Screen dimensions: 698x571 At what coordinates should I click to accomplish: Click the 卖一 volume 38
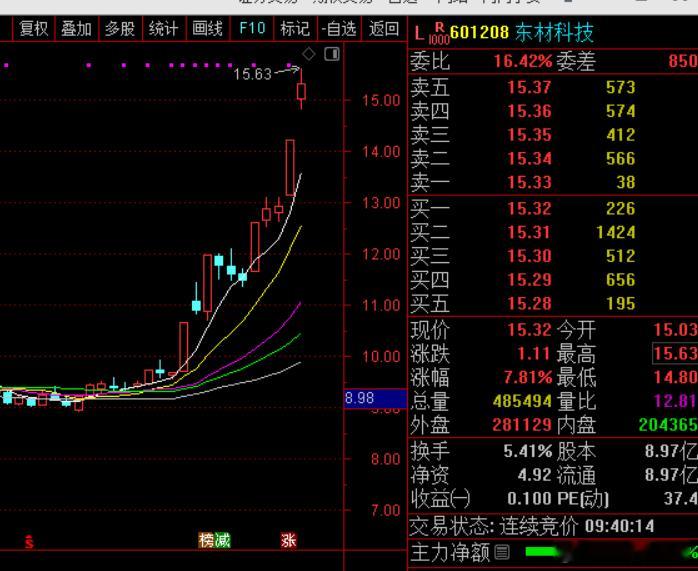(x=626, y=182)
